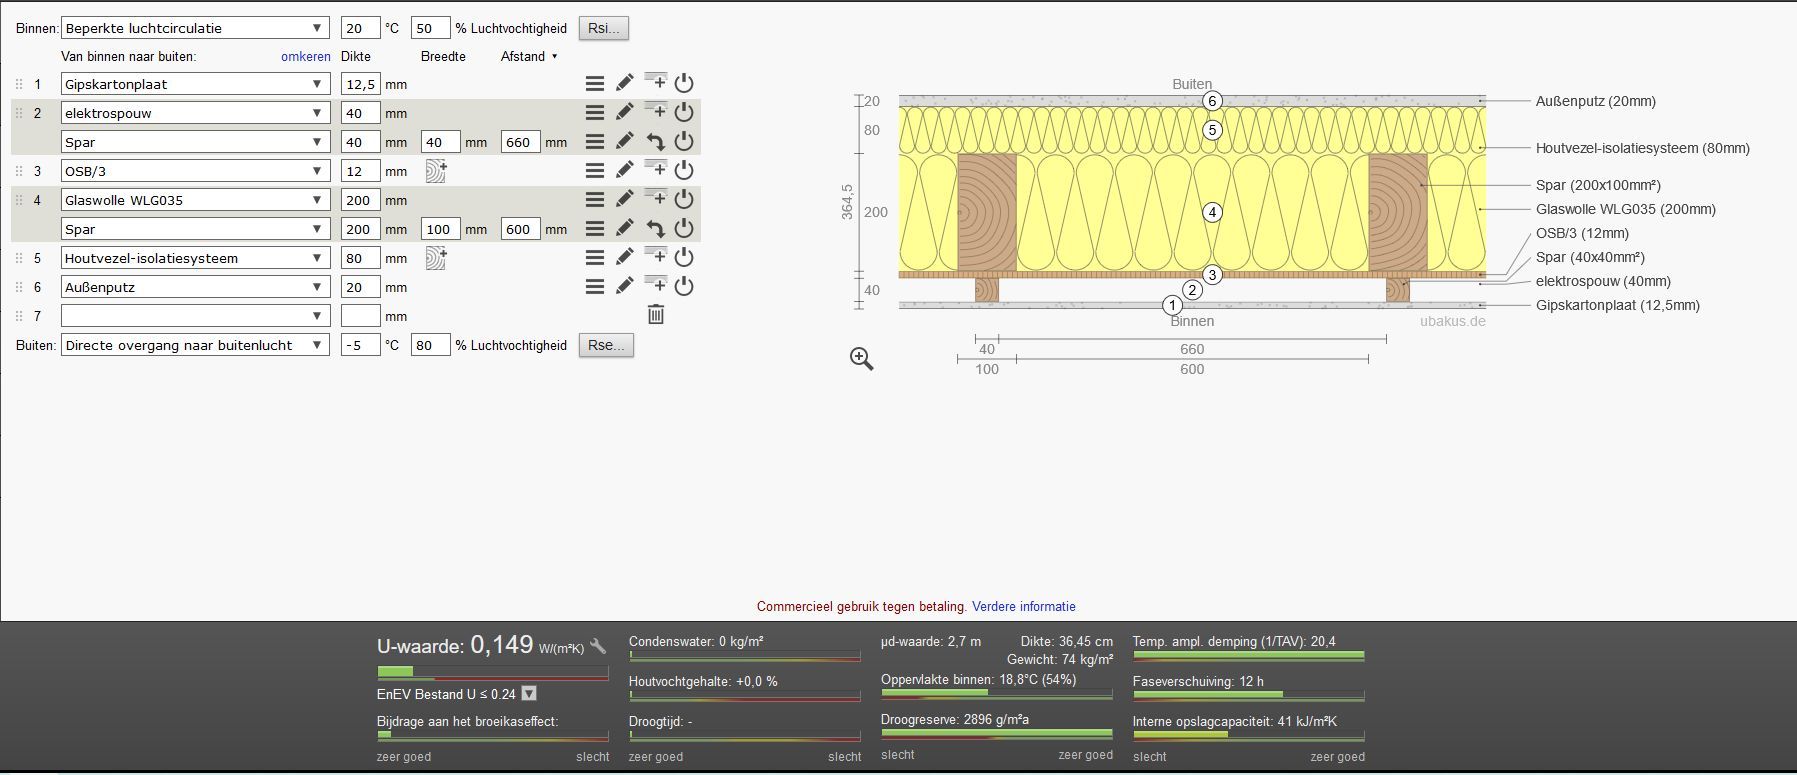Insert a layer above the elektrospouw row
1797x775 pixels.
[x=656, y=110]
